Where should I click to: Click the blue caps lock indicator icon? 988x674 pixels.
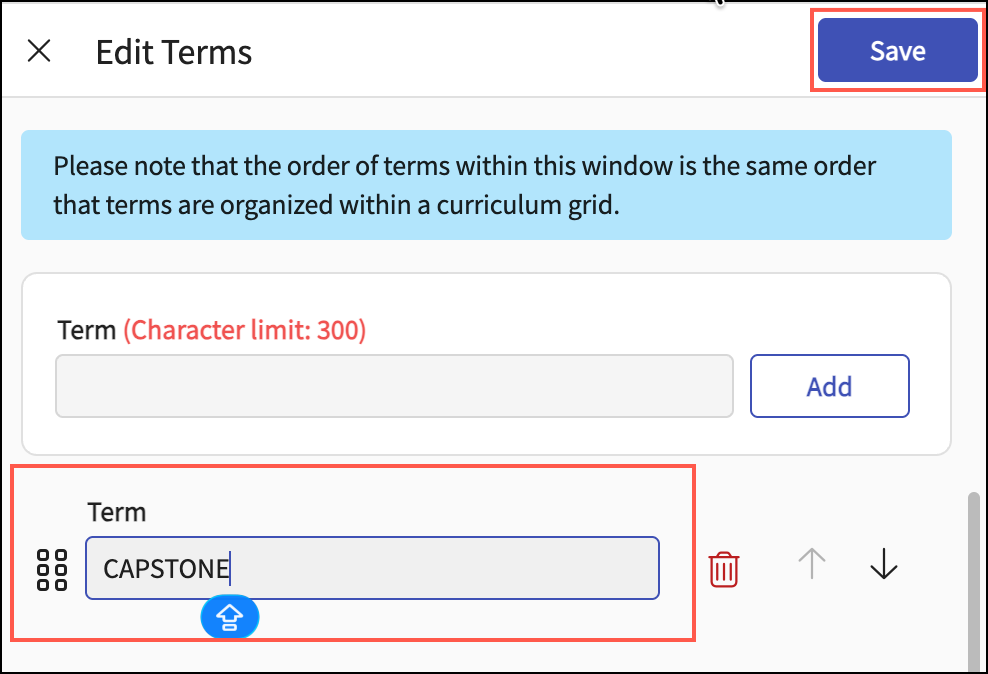(x=230, y=618)
